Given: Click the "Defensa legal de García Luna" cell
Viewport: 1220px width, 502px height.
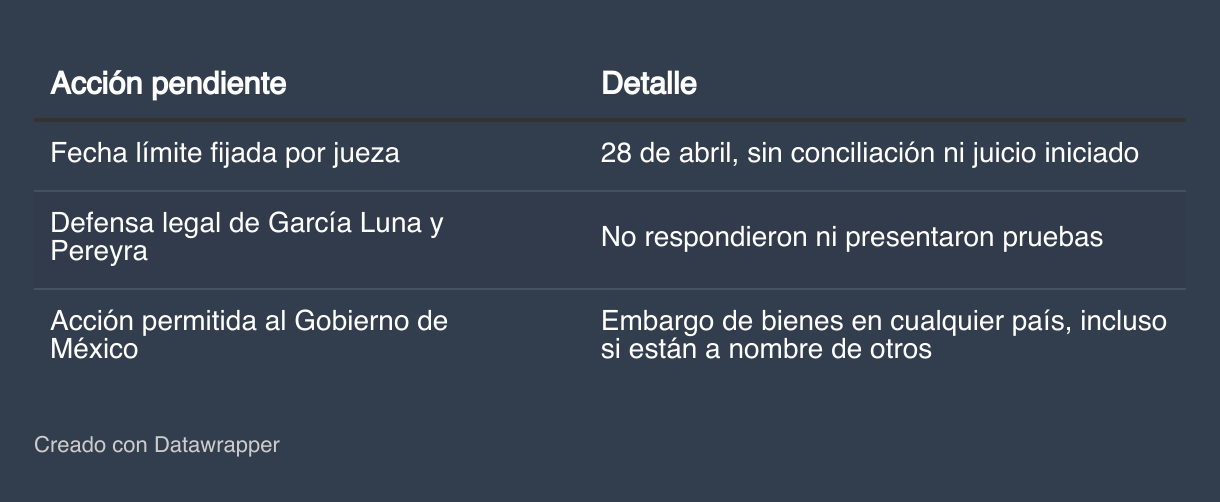Looking at the screenshot, I should click(x=246, y=224).
